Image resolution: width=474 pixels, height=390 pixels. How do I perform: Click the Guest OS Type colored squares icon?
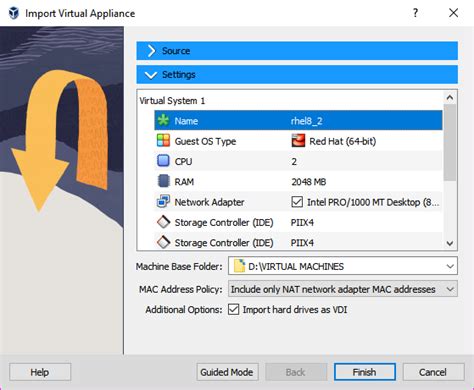click(x=163, y=141)
